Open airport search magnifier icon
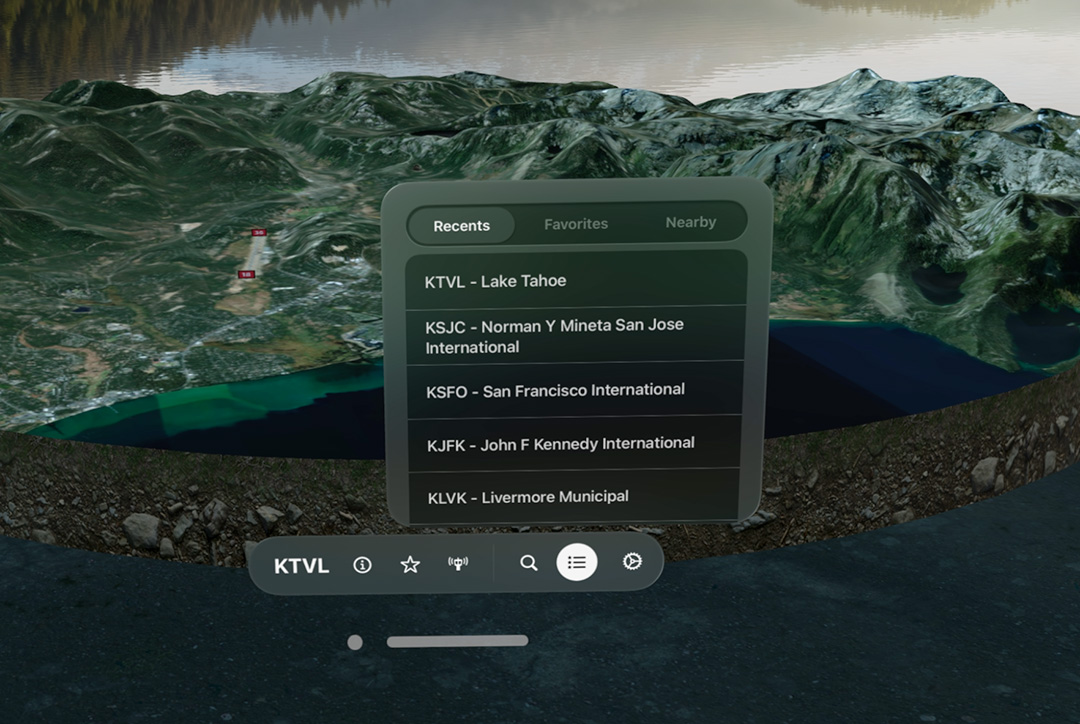Viewport: 1080px width, 724px height. (528, 563)
